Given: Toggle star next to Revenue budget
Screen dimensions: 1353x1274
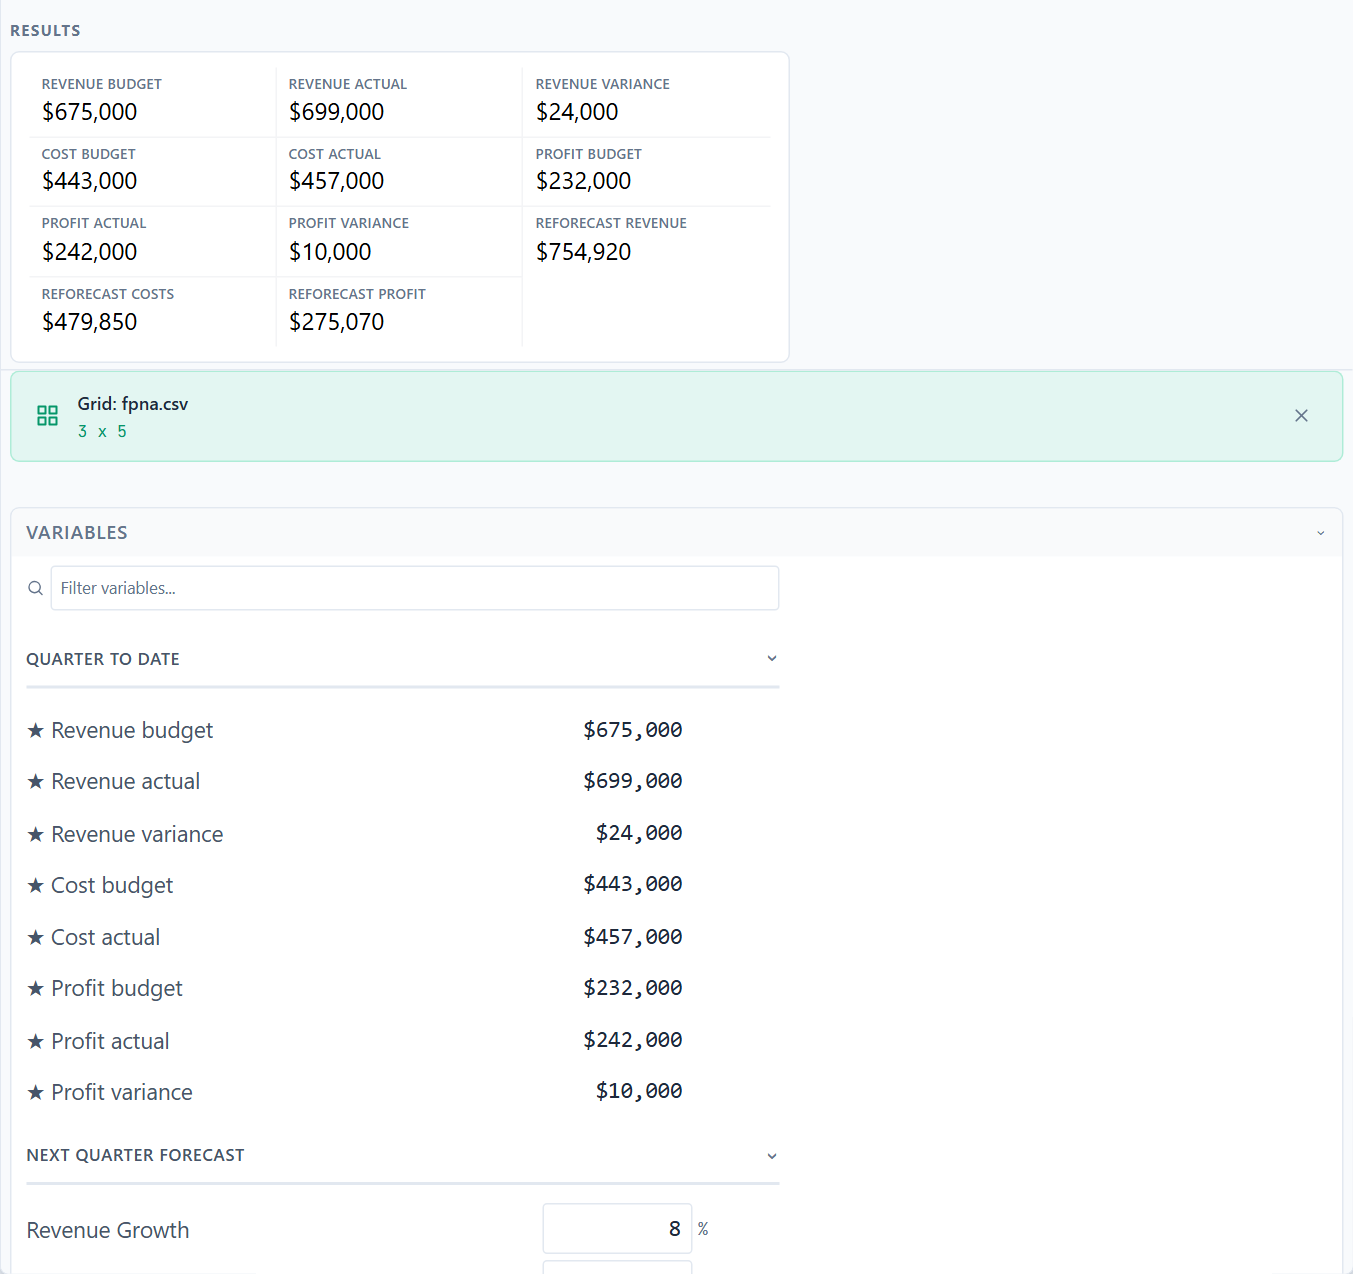Looking at the screenshot, I should coord(36,730).
